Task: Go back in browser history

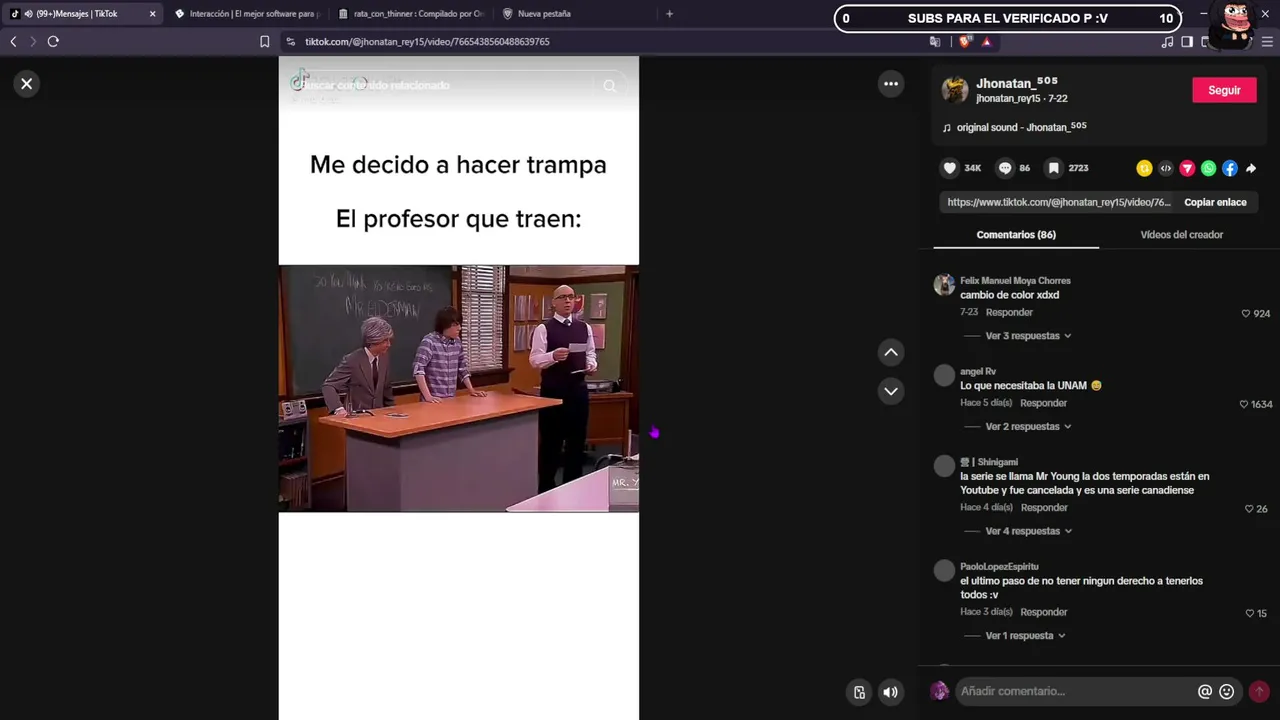Action: [x=13, y=41]
